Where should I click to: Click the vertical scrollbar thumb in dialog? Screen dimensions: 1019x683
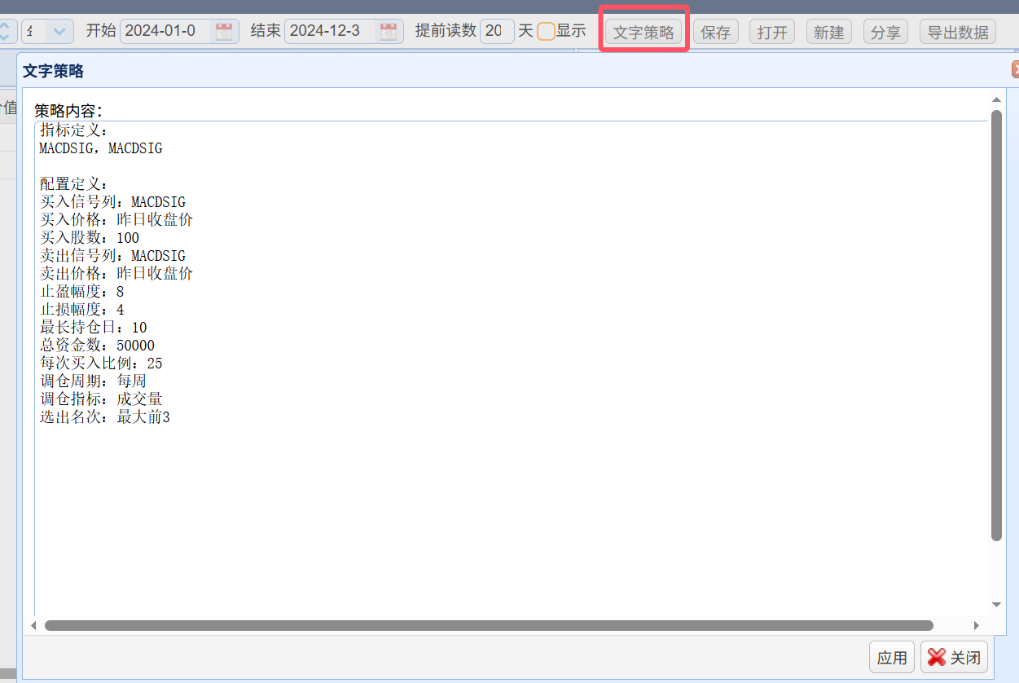[x=996, y=325]
